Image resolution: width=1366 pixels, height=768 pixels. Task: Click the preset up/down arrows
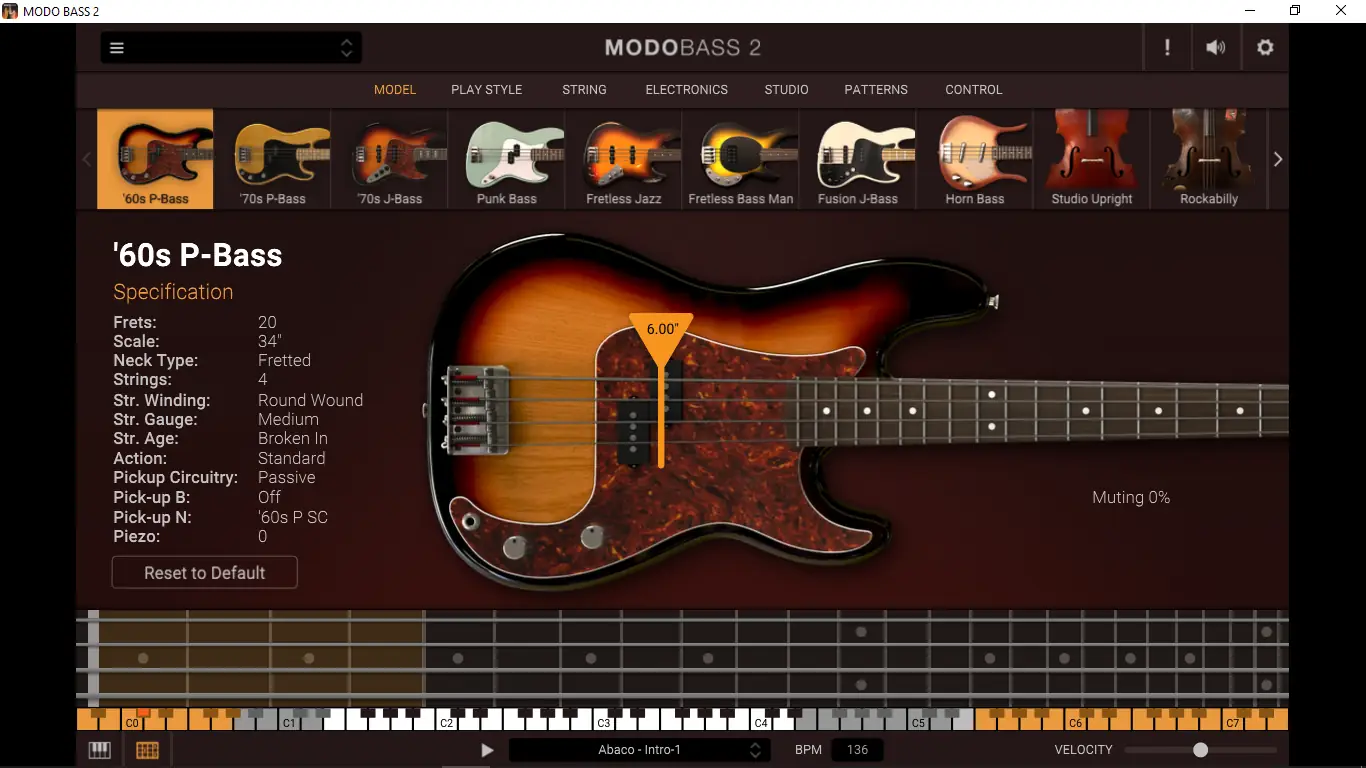(347, 48)
